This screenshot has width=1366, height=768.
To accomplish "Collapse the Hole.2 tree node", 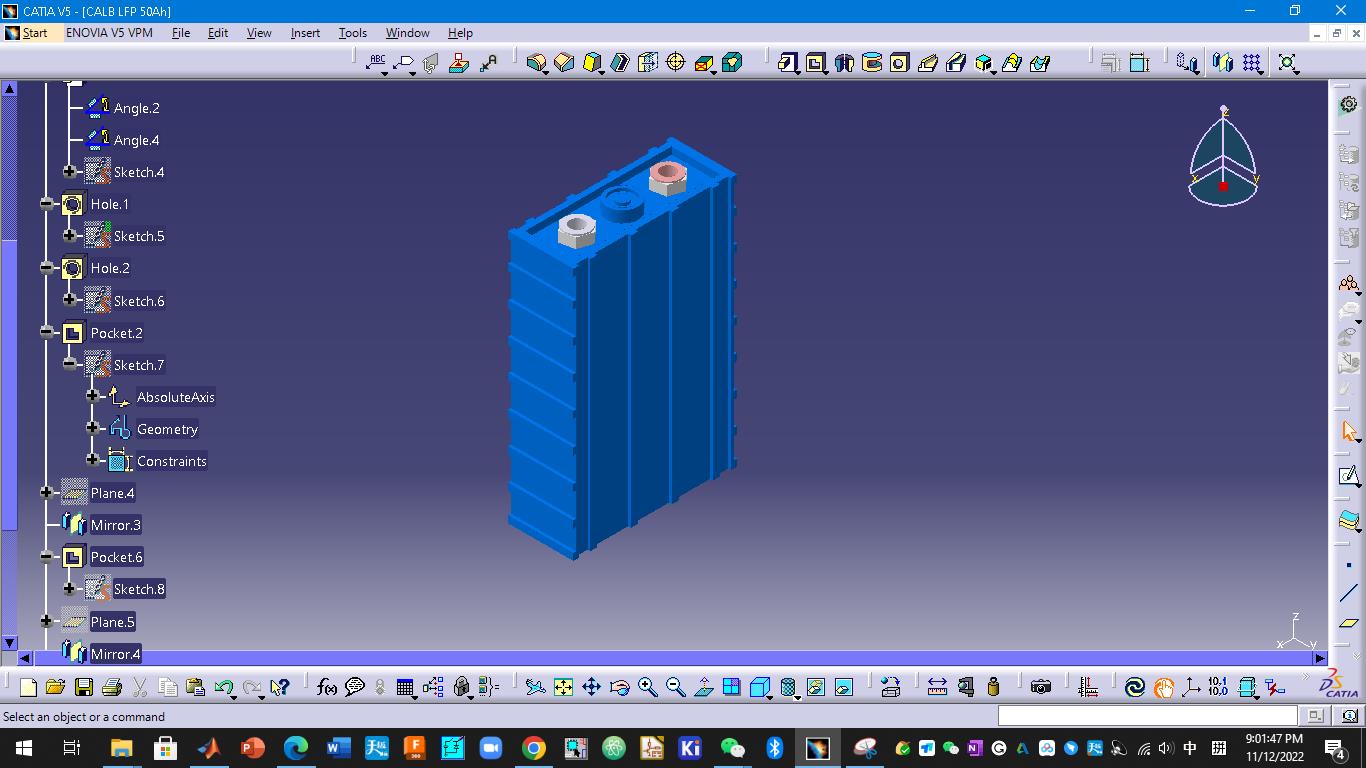I will point(47,268).
